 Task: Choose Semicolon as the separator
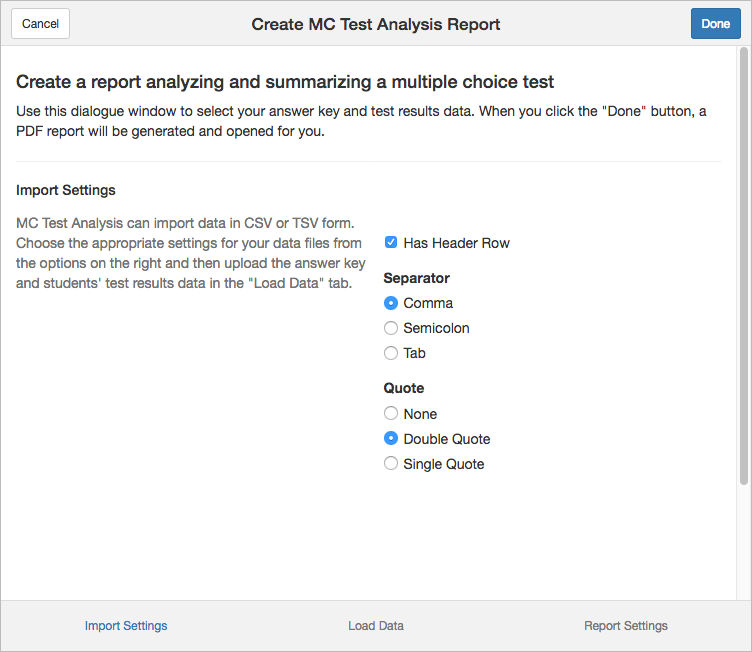[x=391, y=328]
